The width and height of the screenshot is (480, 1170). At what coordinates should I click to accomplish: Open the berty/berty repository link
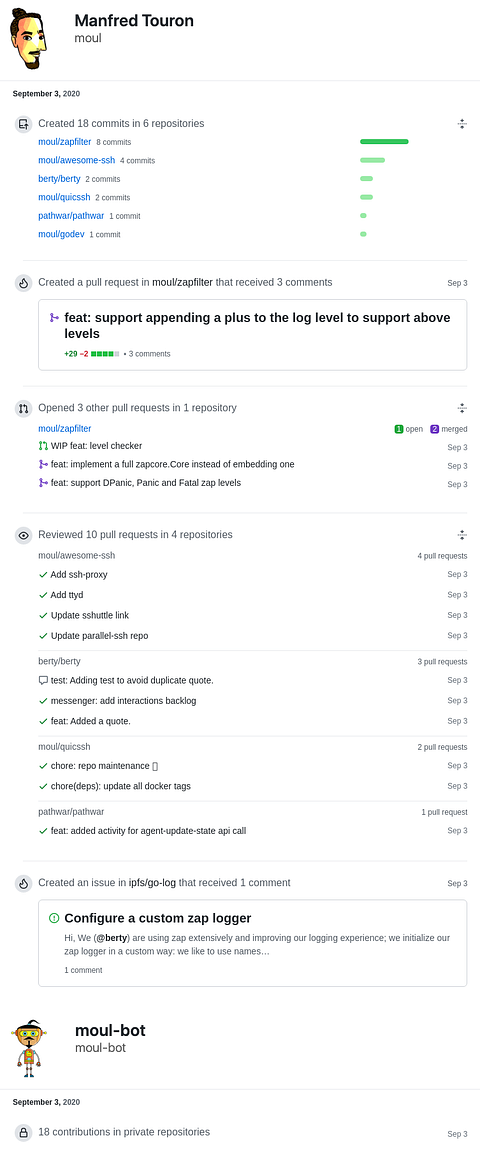pyautogui.click(x=59, y=179)
